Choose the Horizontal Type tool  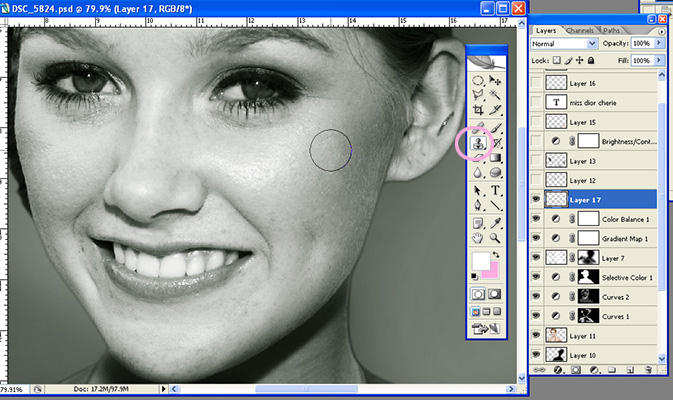pyautogui.click(x=497, y=189)
